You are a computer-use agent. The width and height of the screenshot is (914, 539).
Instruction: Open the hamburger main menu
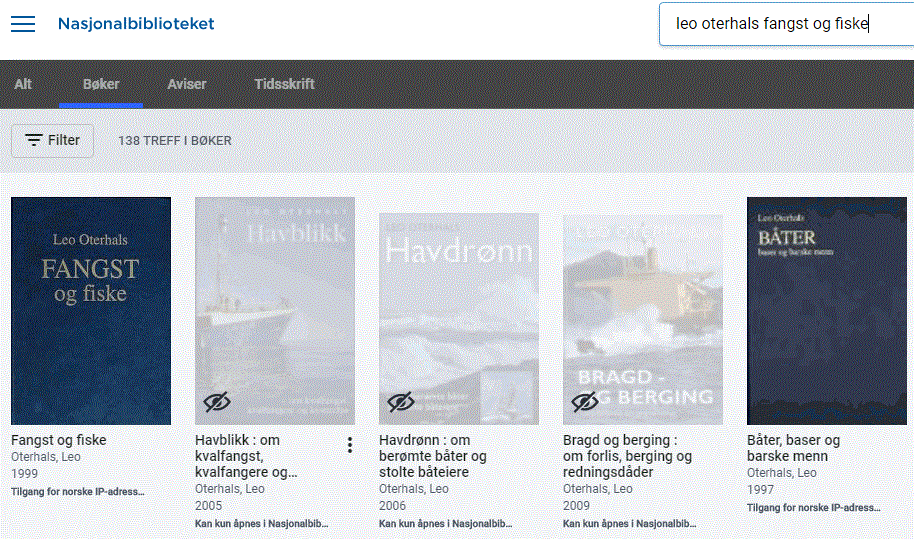(x=23, y=24)
